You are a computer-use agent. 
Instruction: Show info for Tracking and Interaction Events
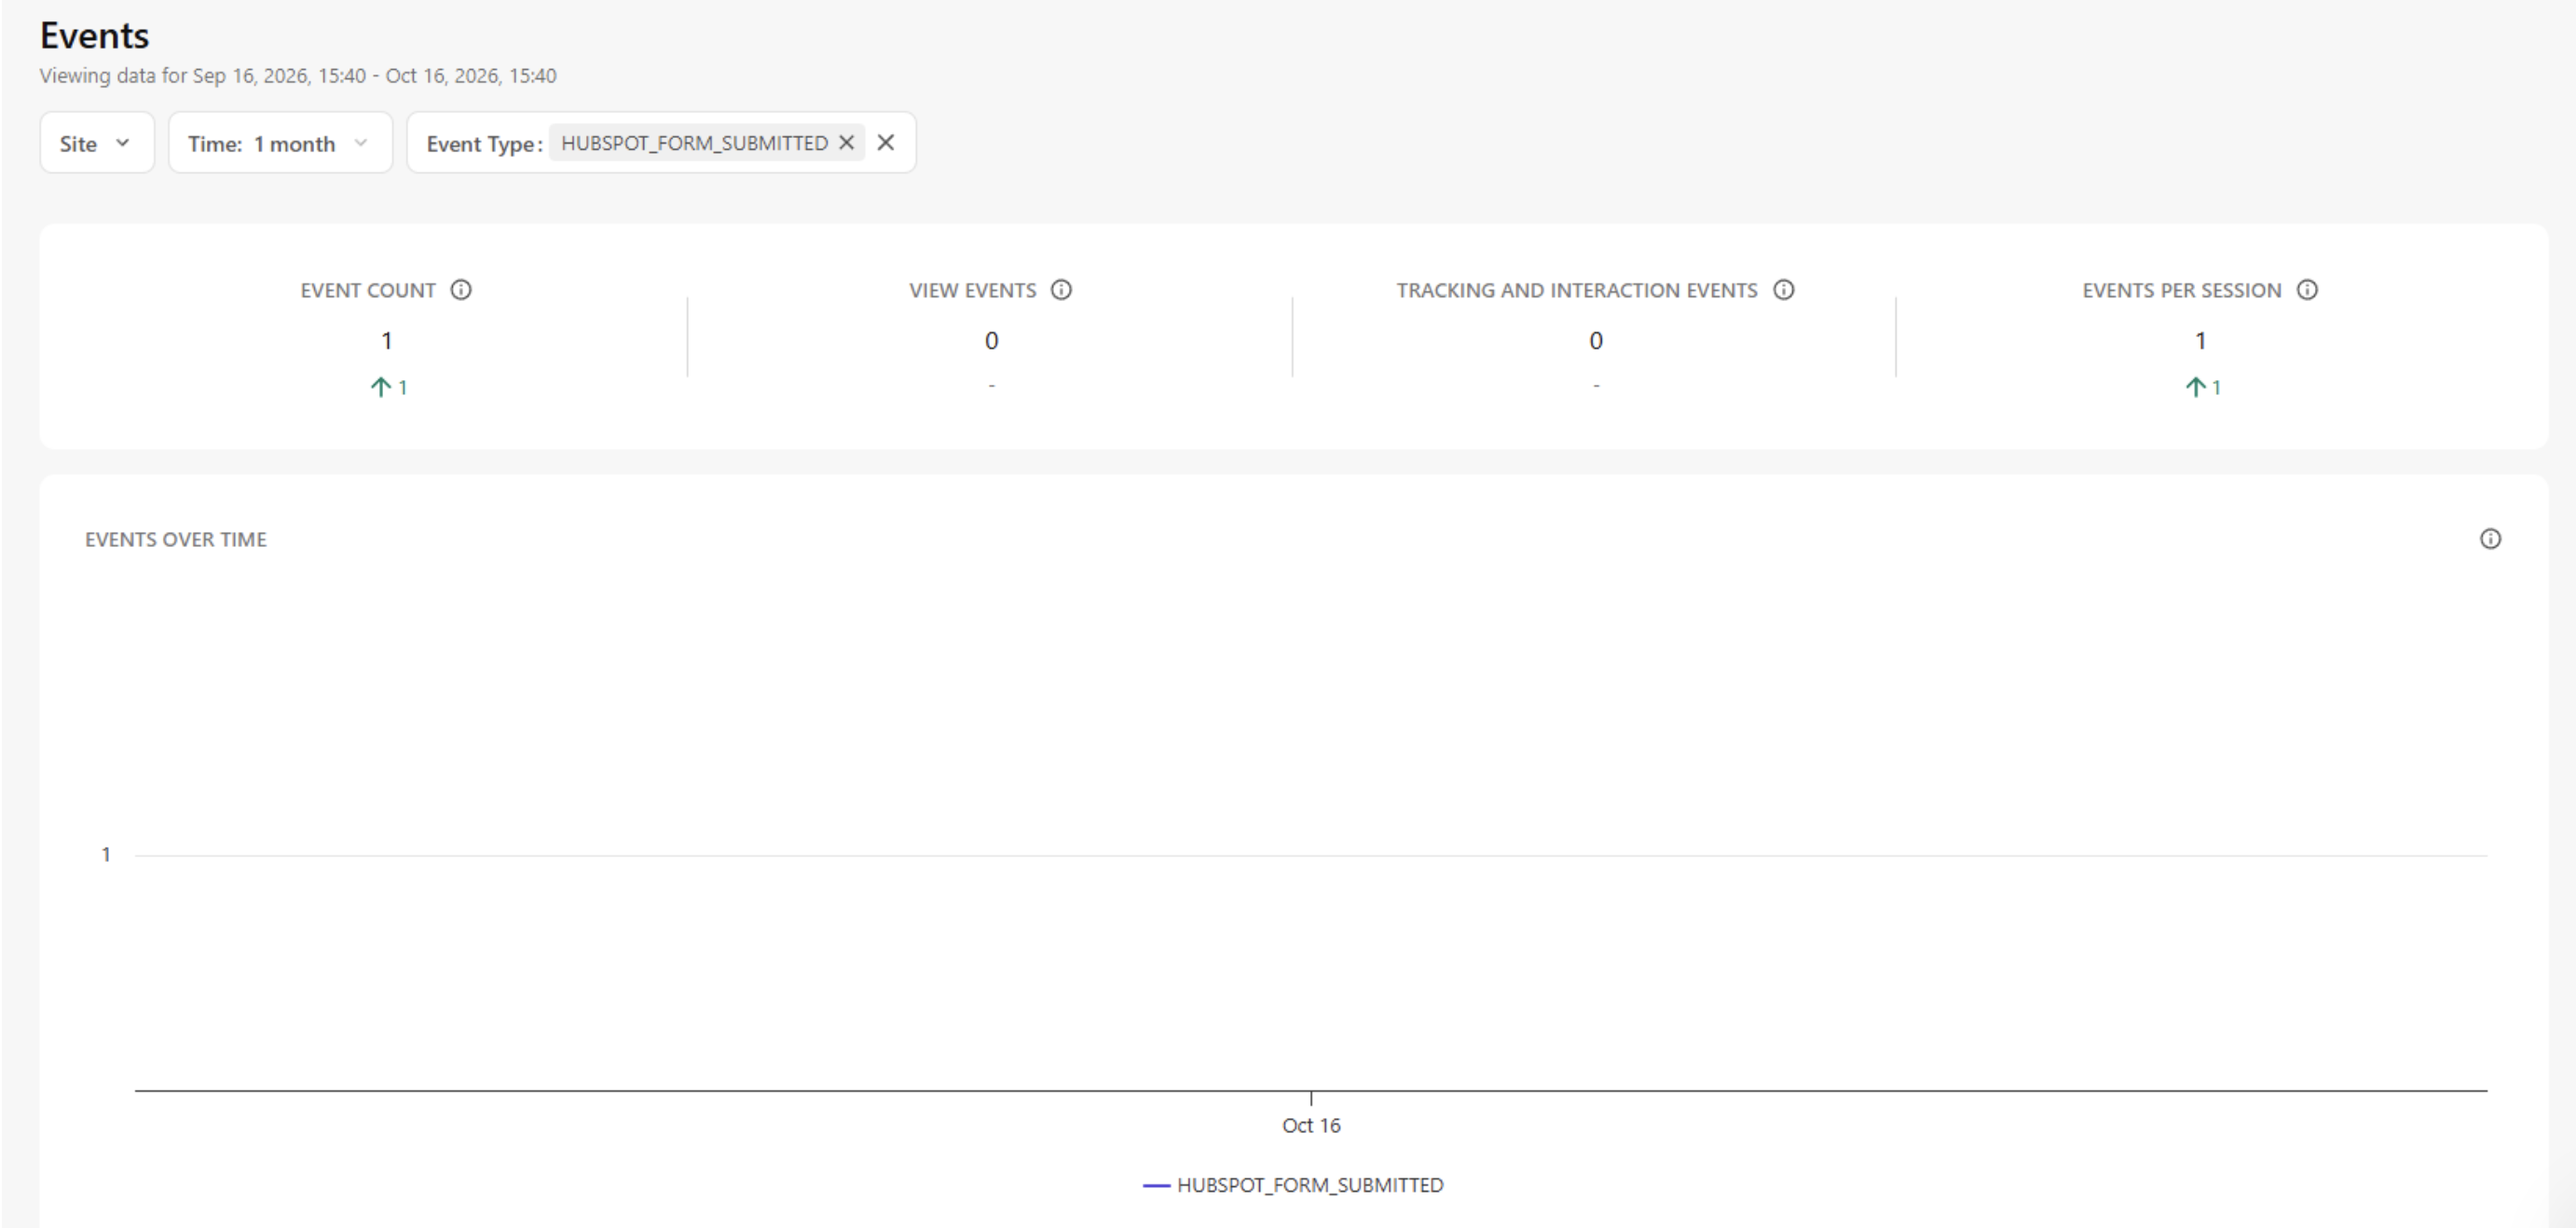[1784, 290]
